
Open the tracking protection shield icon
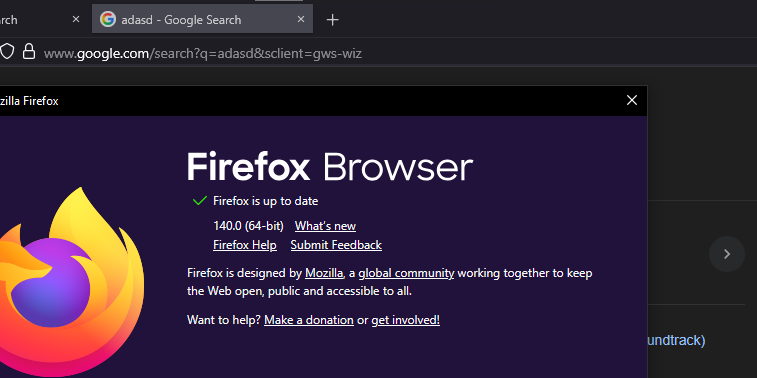tap(6, 51)
